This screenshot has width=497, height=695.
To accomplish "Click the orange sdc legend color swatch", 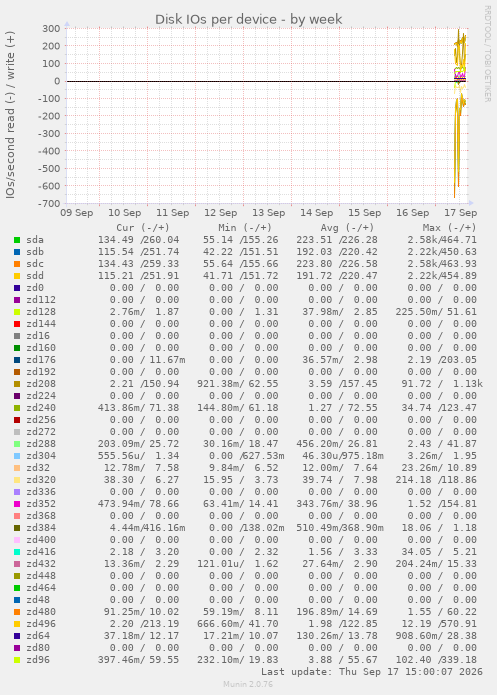I will pos(17,264).
